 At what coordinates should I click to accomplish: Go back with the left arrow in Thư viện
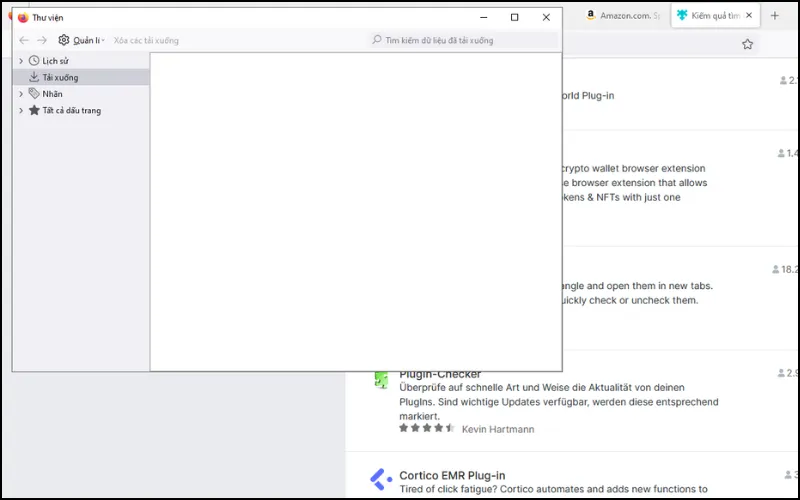point(24,40)
